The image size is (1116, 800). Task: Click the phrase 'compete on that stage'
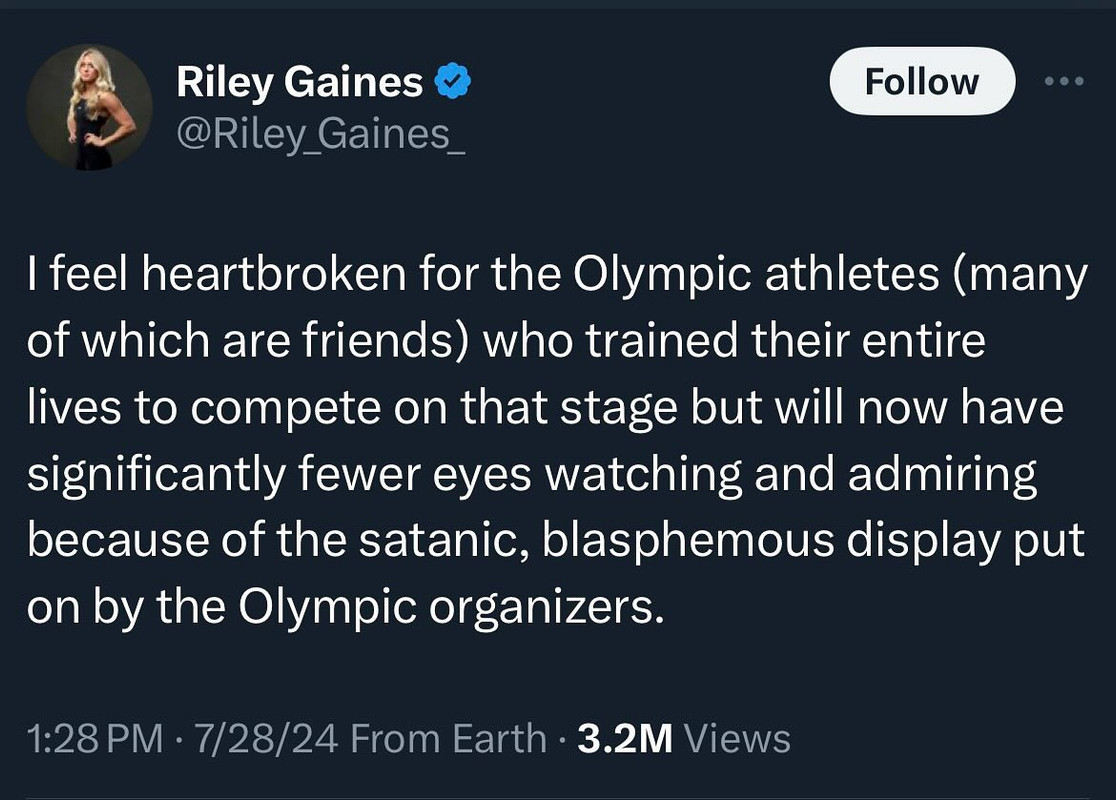pos(433,409)
